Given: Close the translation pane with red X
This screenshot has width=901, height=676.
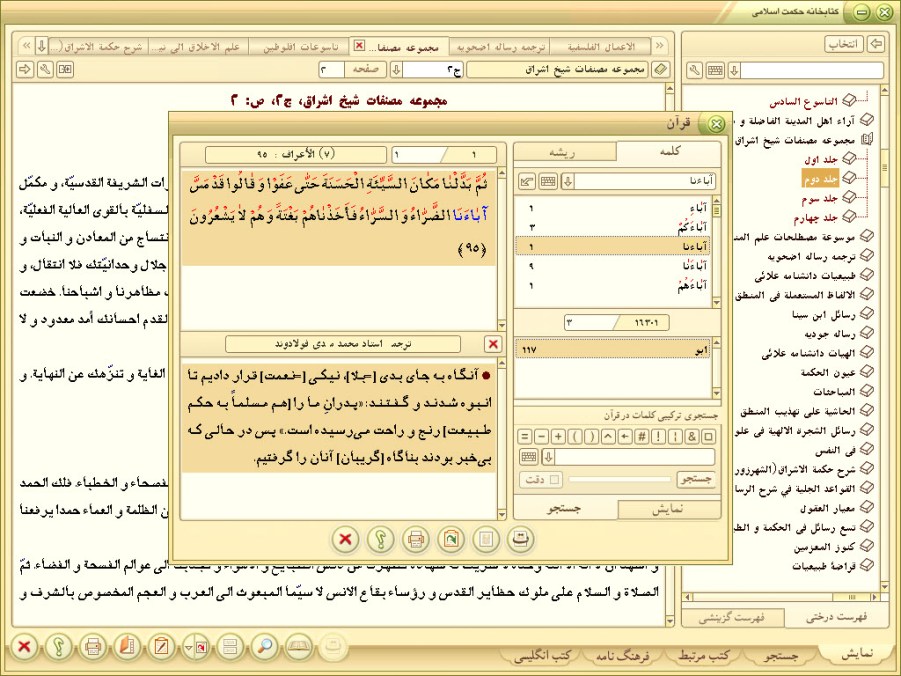Looking at the screenshot, I should tap(493, 344).
